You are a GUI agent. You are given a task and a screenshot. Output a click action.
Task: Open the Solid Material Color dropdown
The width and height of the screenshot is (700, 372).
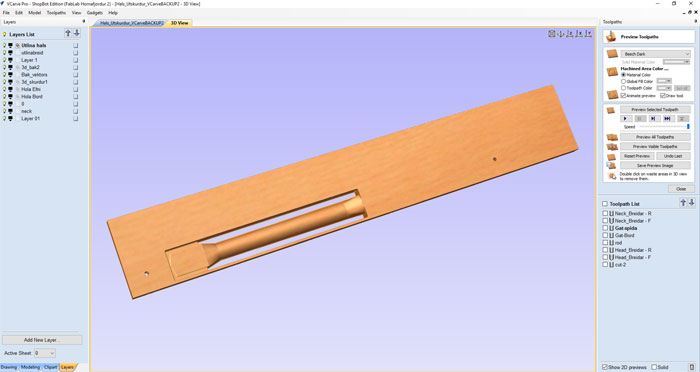tap(676, 62)
